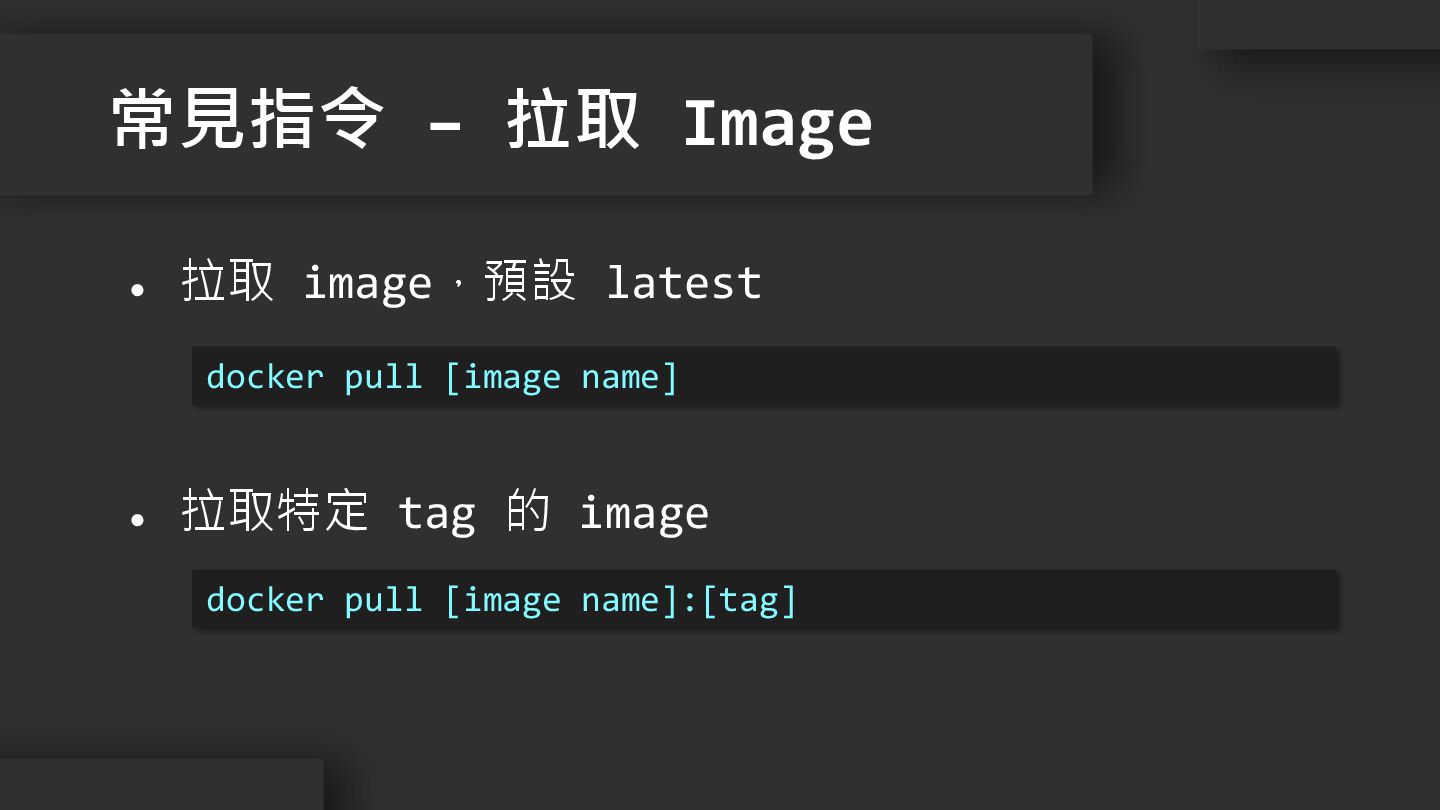The width and height of the screenshot is (1440, 810).
Task: Click the "預設" text in first bullet
Action: coord(530,281)
